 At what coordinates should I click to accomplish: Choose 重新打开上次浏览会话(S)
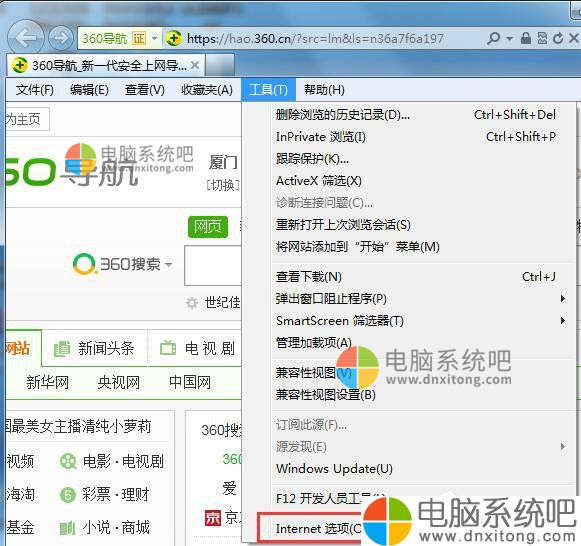click(415, 225)
